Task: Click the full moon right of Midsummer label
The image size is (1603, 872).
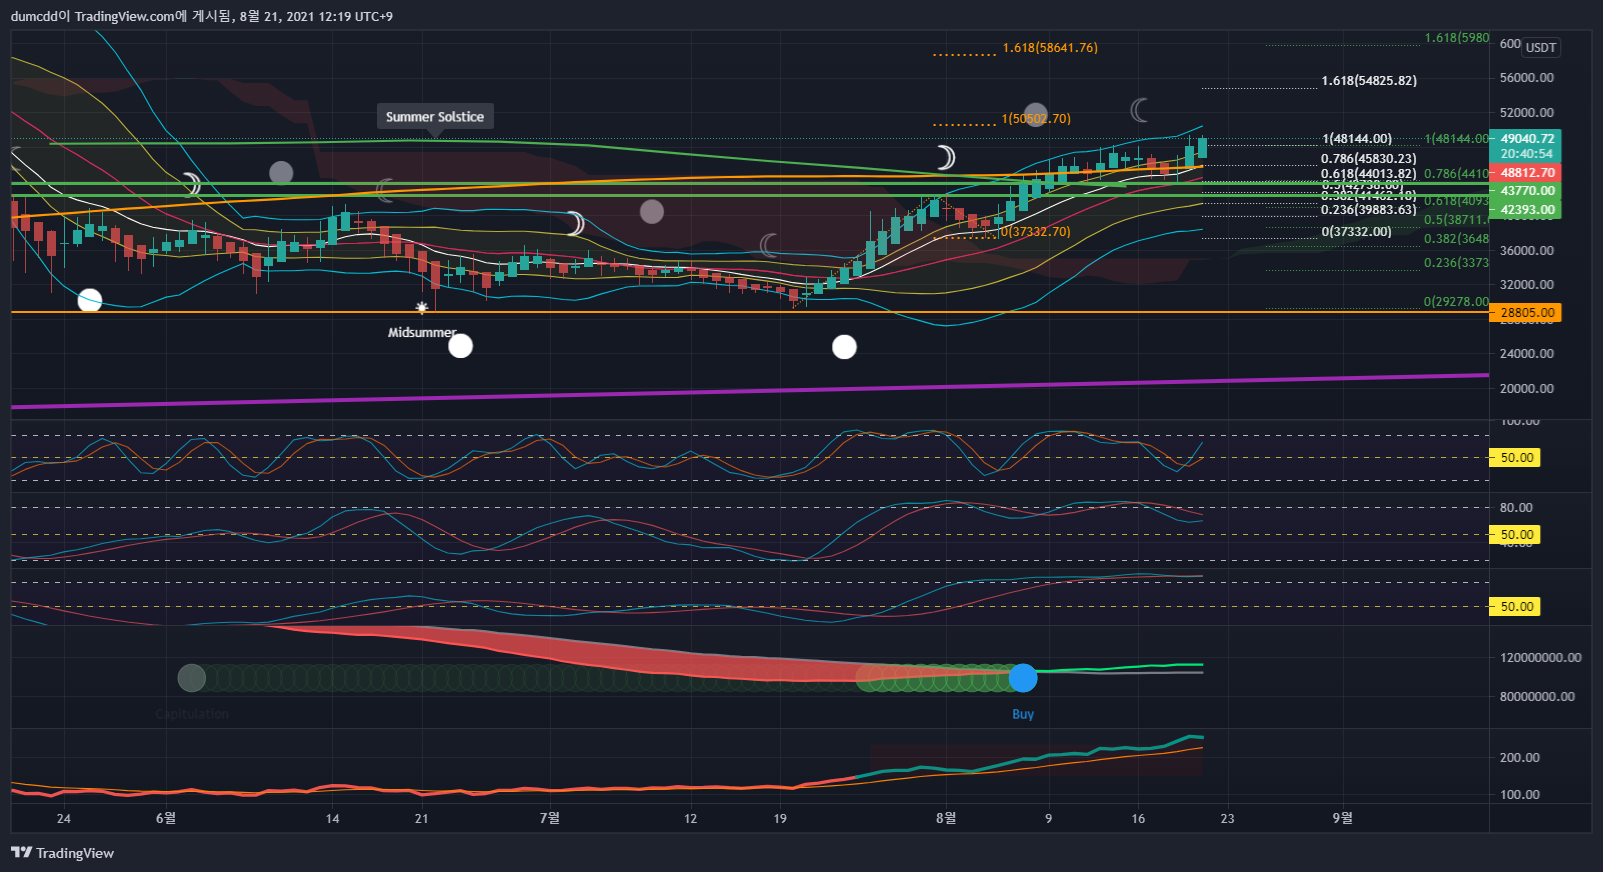Action: click(x=460, y=346)
